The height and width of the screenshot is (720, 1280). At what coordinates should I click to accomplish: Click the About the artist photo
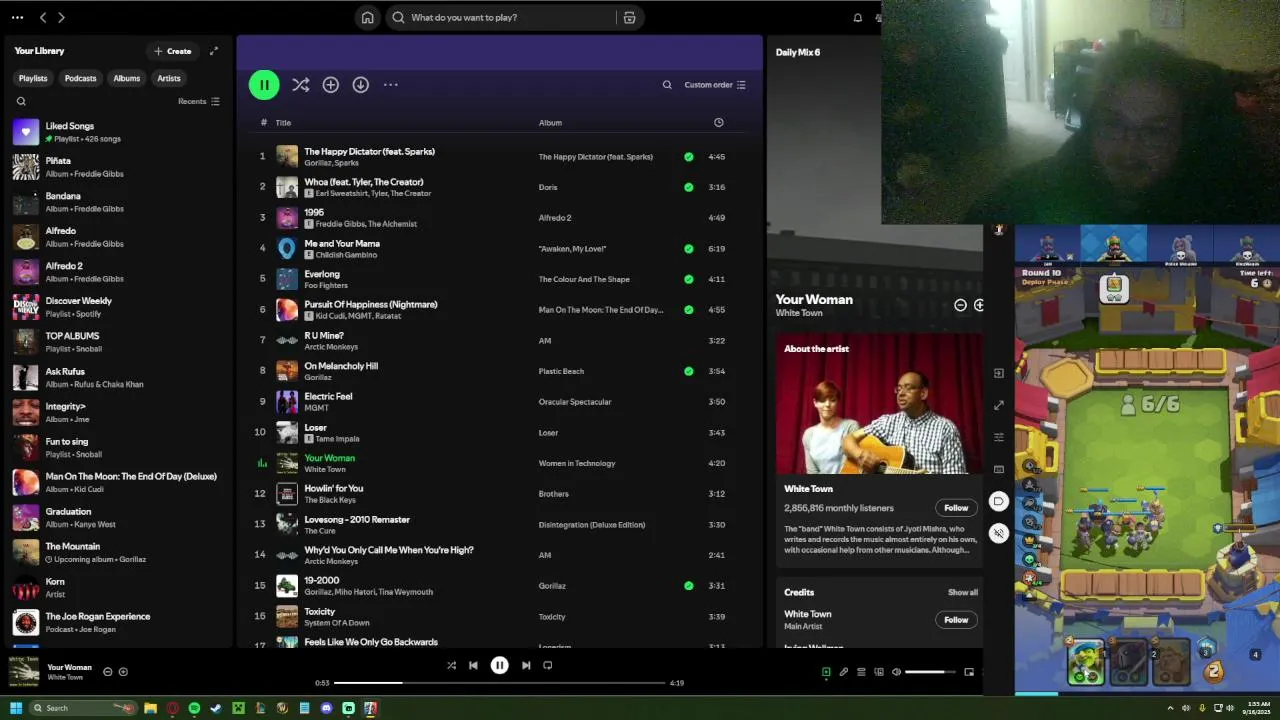click(879, 403)
